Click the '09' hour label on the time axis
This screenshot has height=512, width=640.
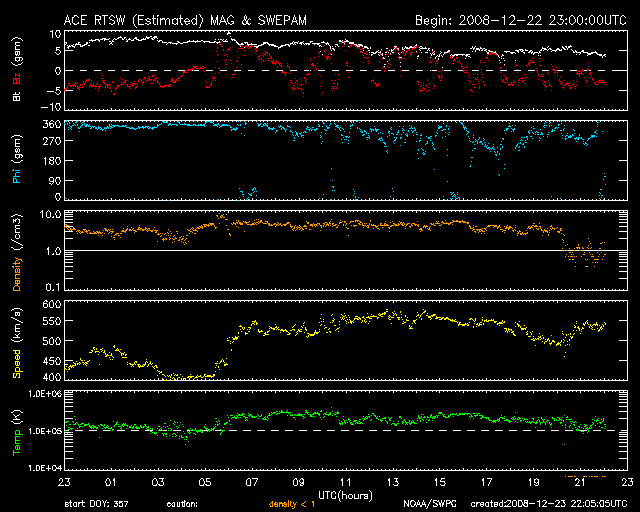(299, 482)
